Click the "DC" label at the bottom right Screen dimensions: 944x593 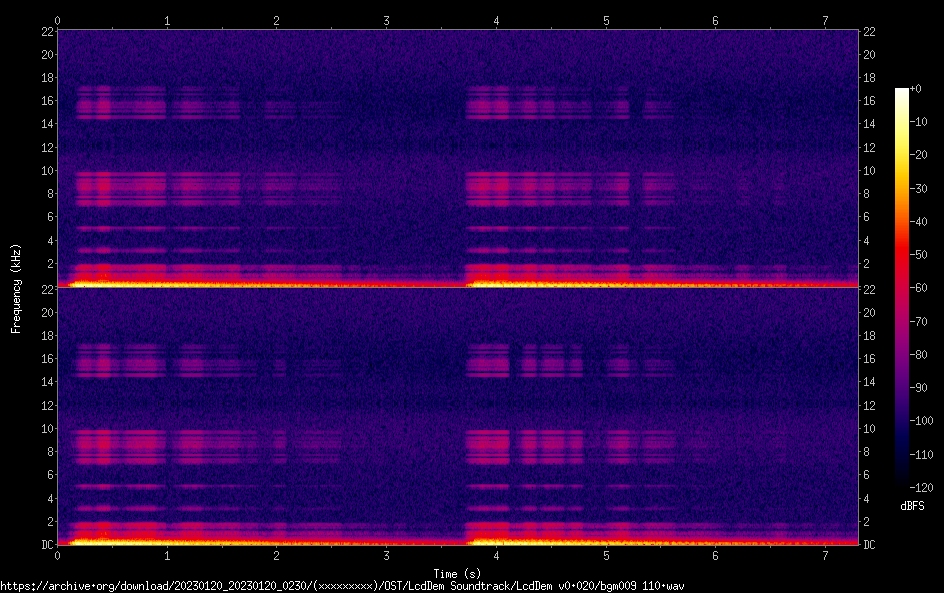point(870,545)
